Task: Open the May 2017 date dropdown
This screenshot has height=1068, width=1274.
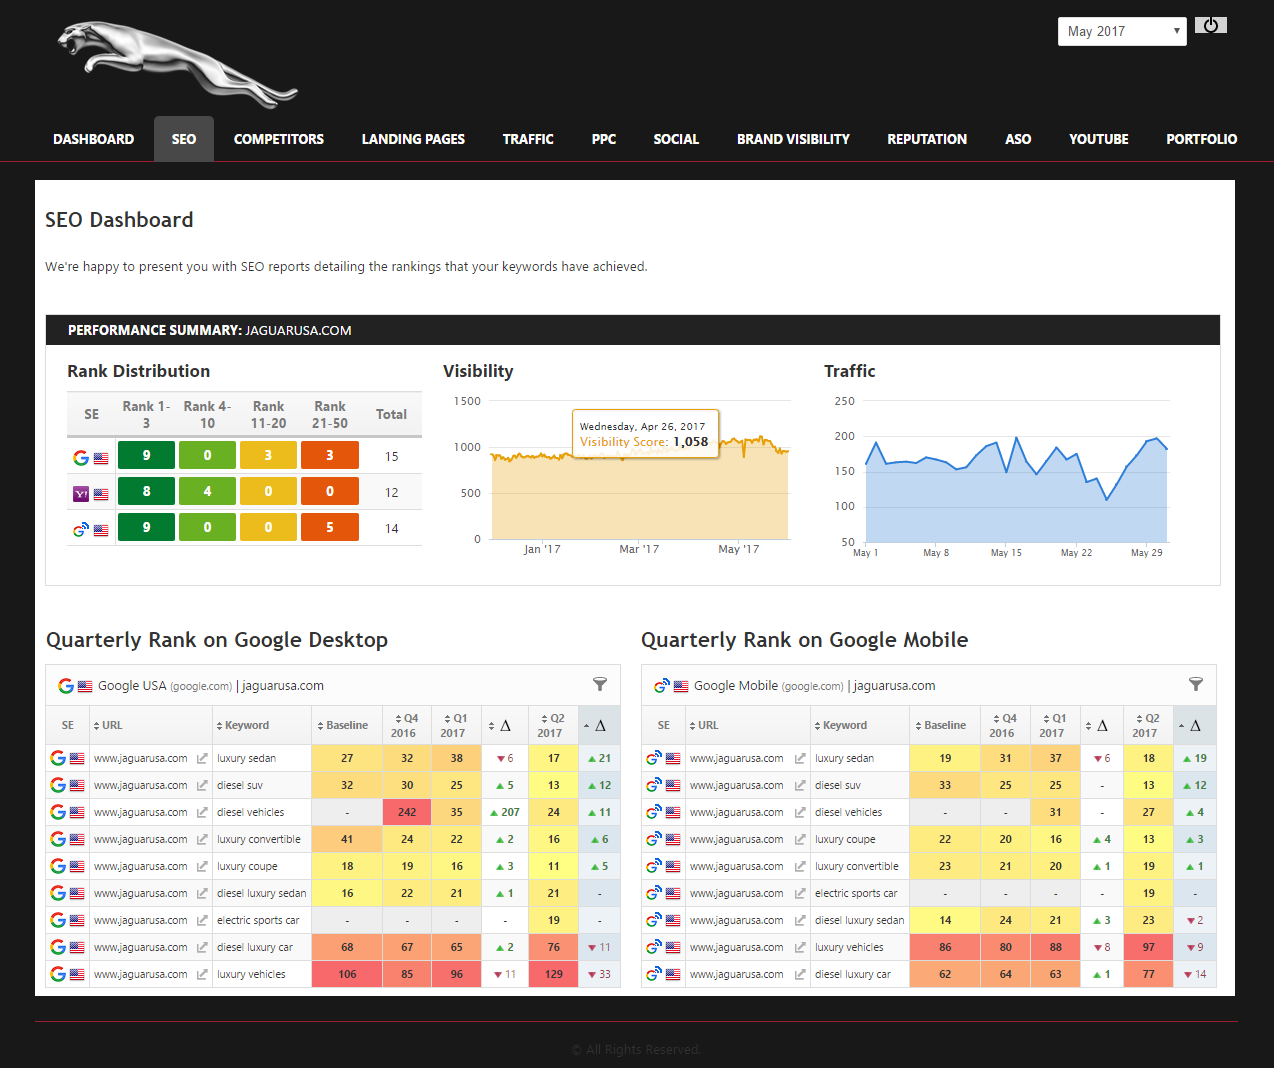Action: click(1121, 31)
